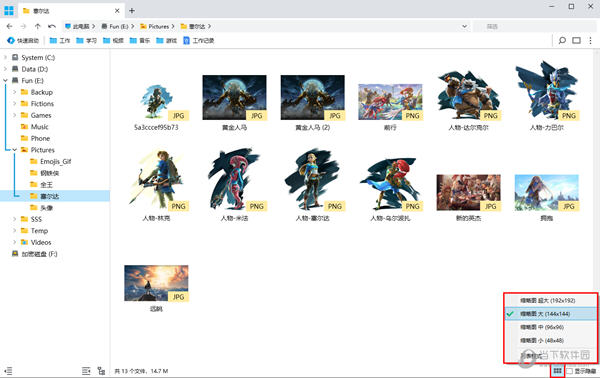600x378 pixels.
Task: Choose 缩略图 超大 (192x192) view option
Action: pyautogui.click(x=550, y=300)
